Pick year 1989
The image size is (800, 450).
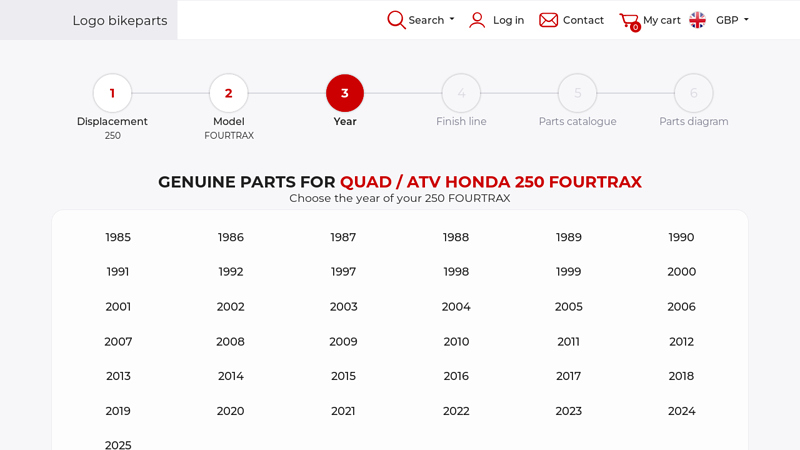click(568, 237)
